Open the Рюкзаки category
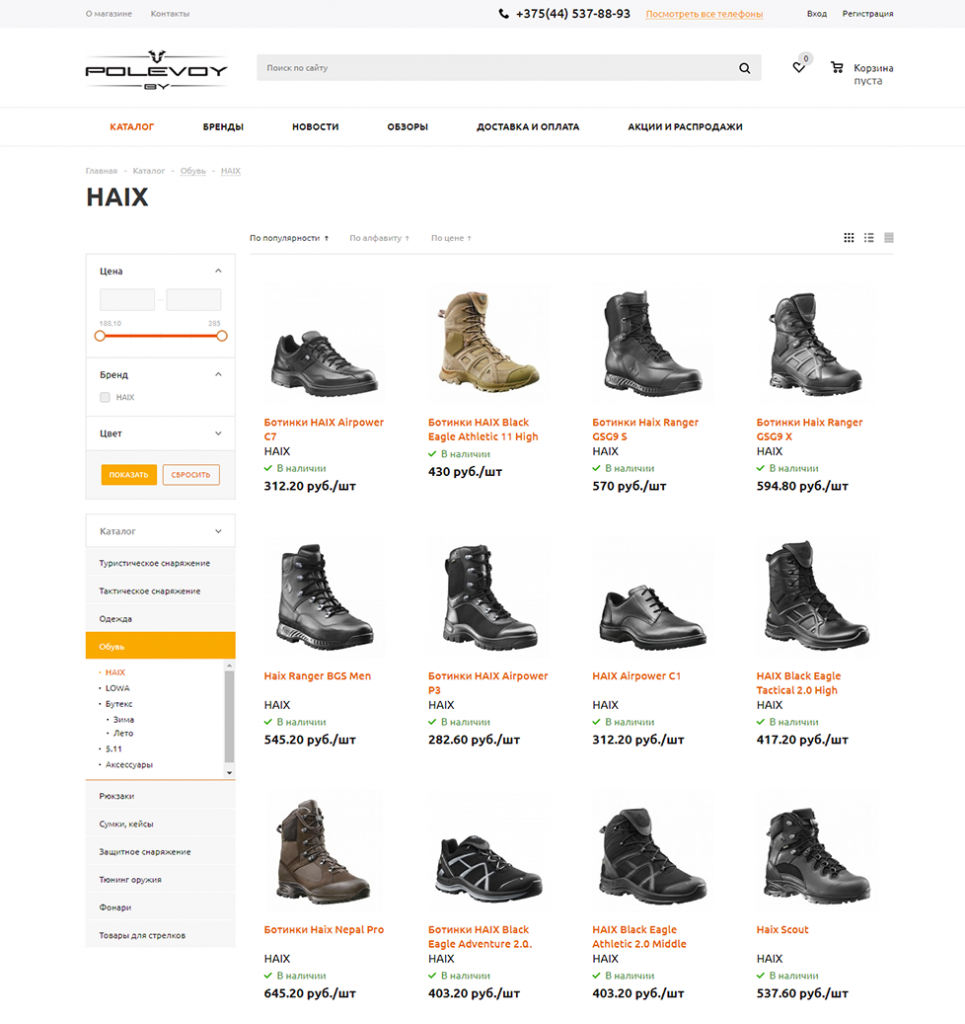Screen dimensions: 965x1024 click(x=160, y=796)
